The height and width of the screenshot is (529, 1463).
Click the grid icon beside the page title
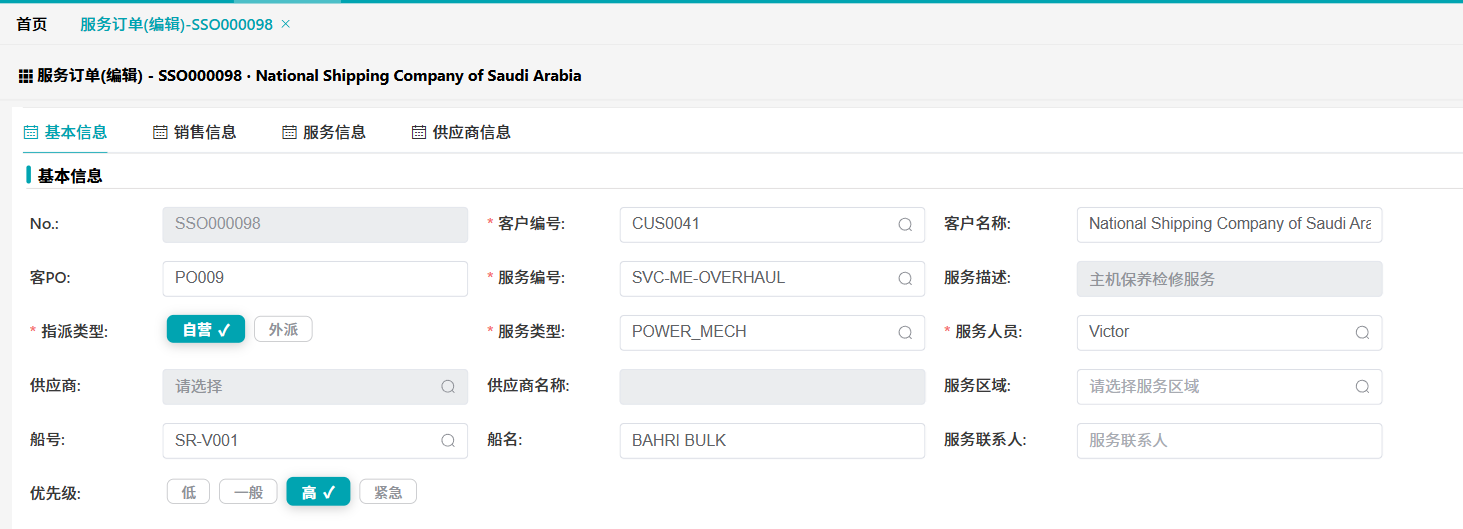26,76
